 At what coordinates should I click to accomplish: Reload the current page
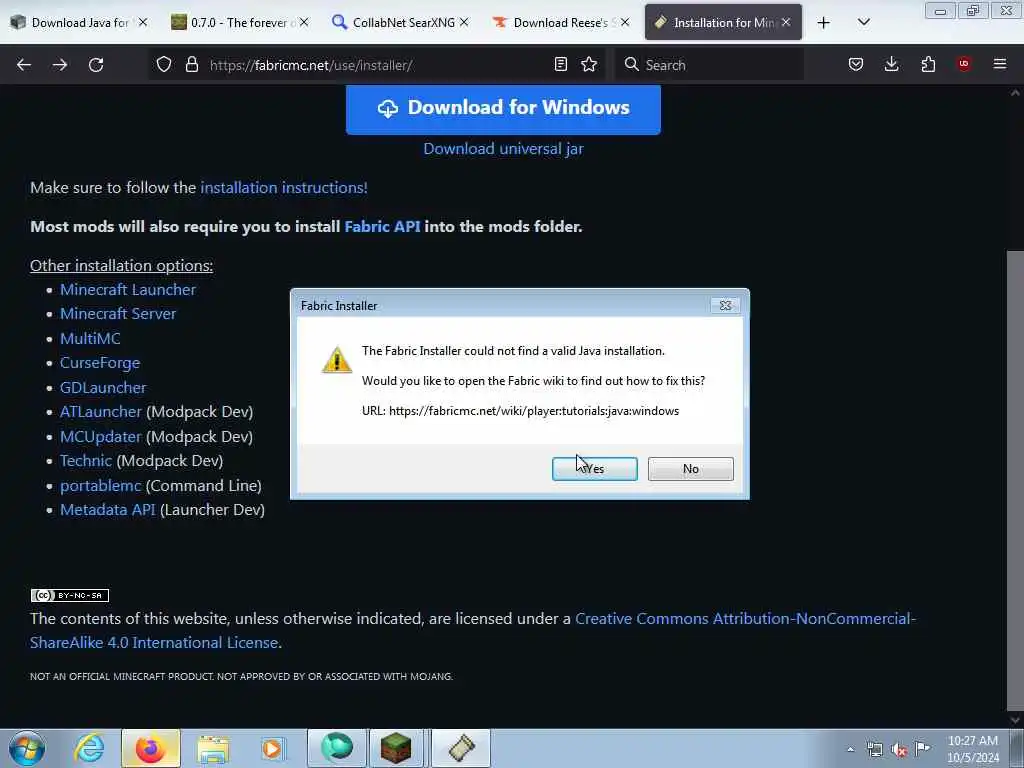[x=96, y=65]
